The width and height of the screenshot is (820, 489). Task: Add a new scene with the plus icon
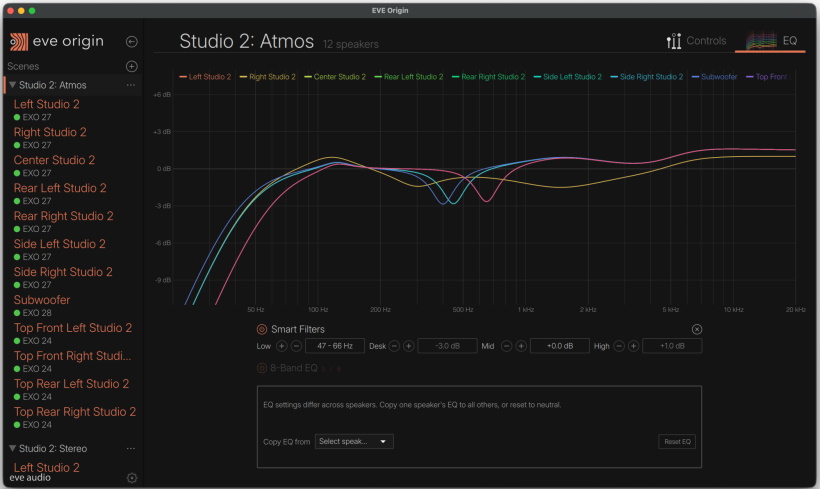(132, 66)
